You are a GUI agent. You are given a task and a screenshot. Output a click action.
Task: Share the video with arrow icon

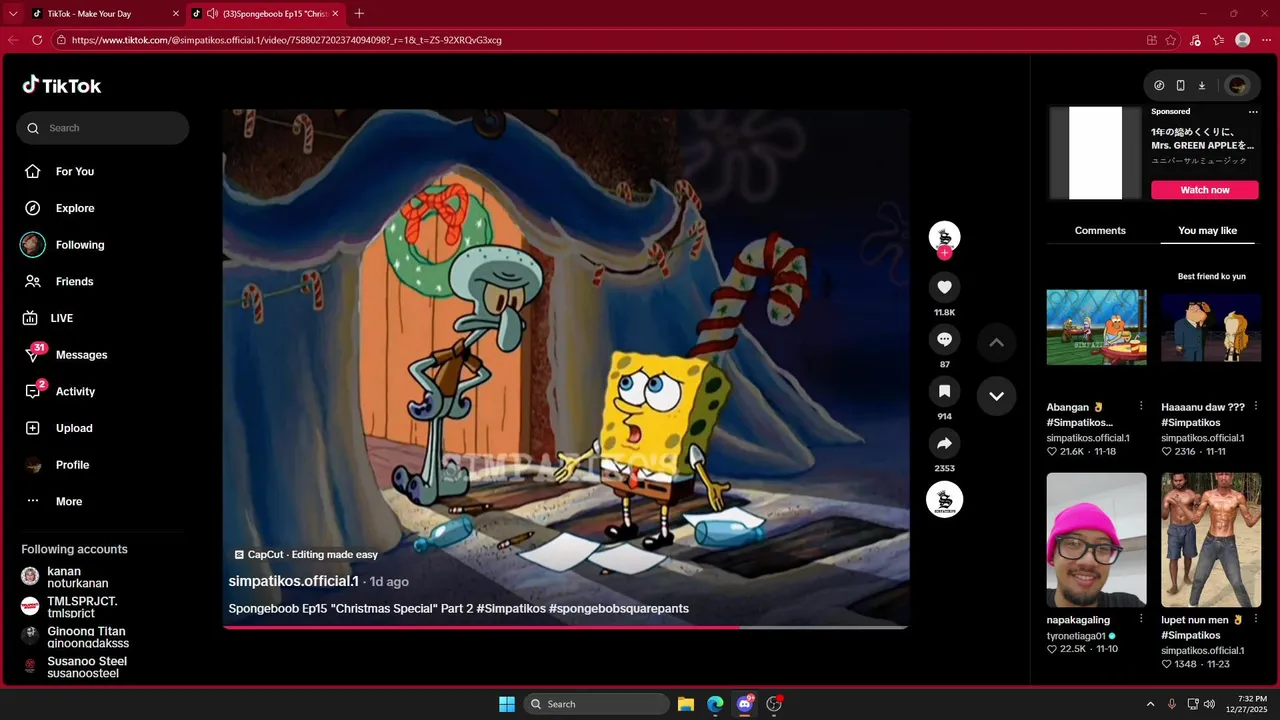point(944,444)
